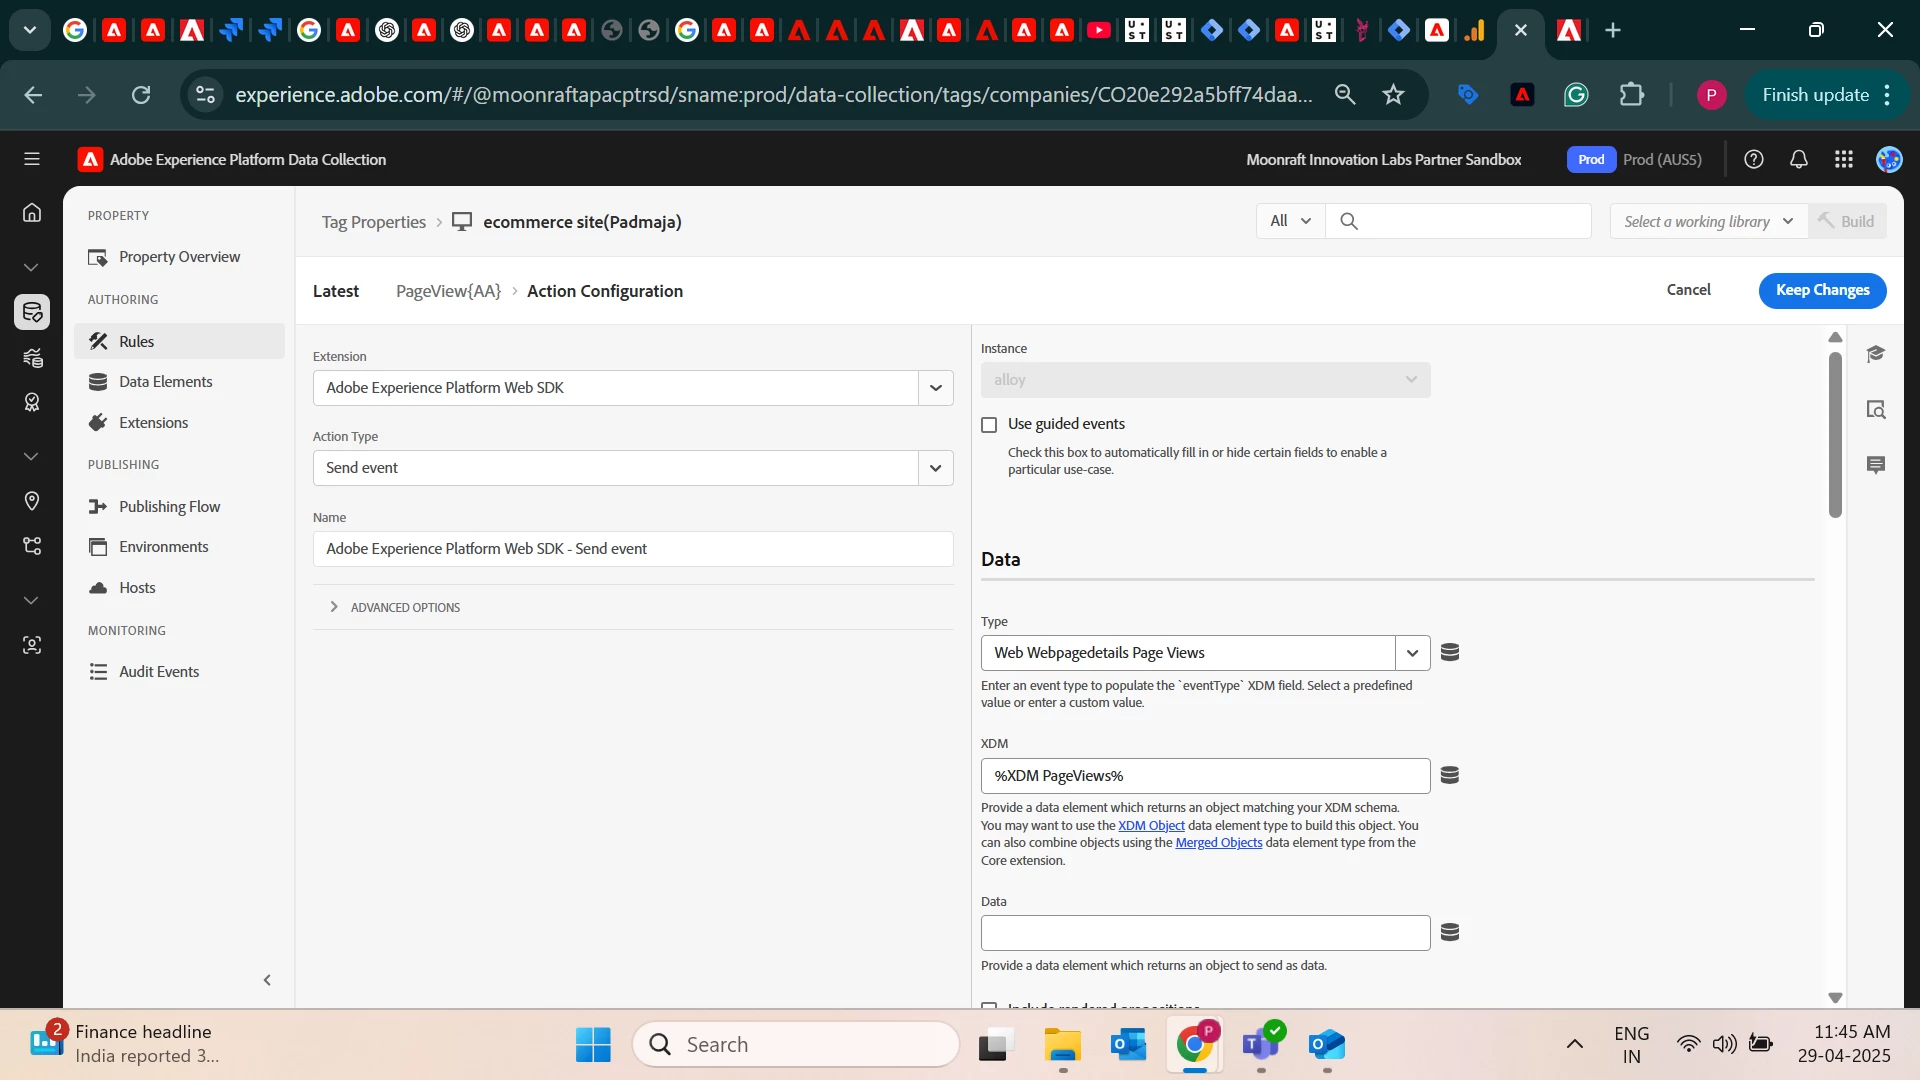Expand the Extension dropdown
The height and width of the screenshot is (1080, 1920).
(935, 388)
